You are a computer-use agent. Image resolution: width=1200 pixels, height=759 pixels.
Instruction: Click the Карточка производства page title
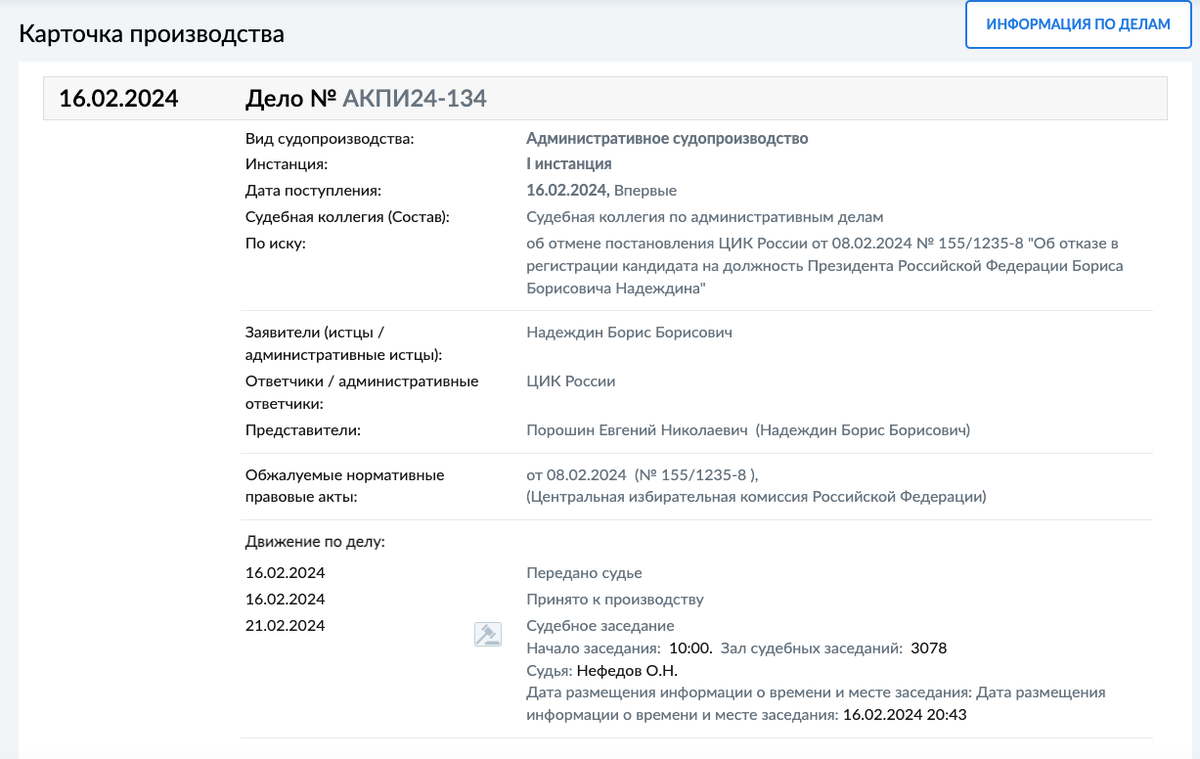click(151, 33)
